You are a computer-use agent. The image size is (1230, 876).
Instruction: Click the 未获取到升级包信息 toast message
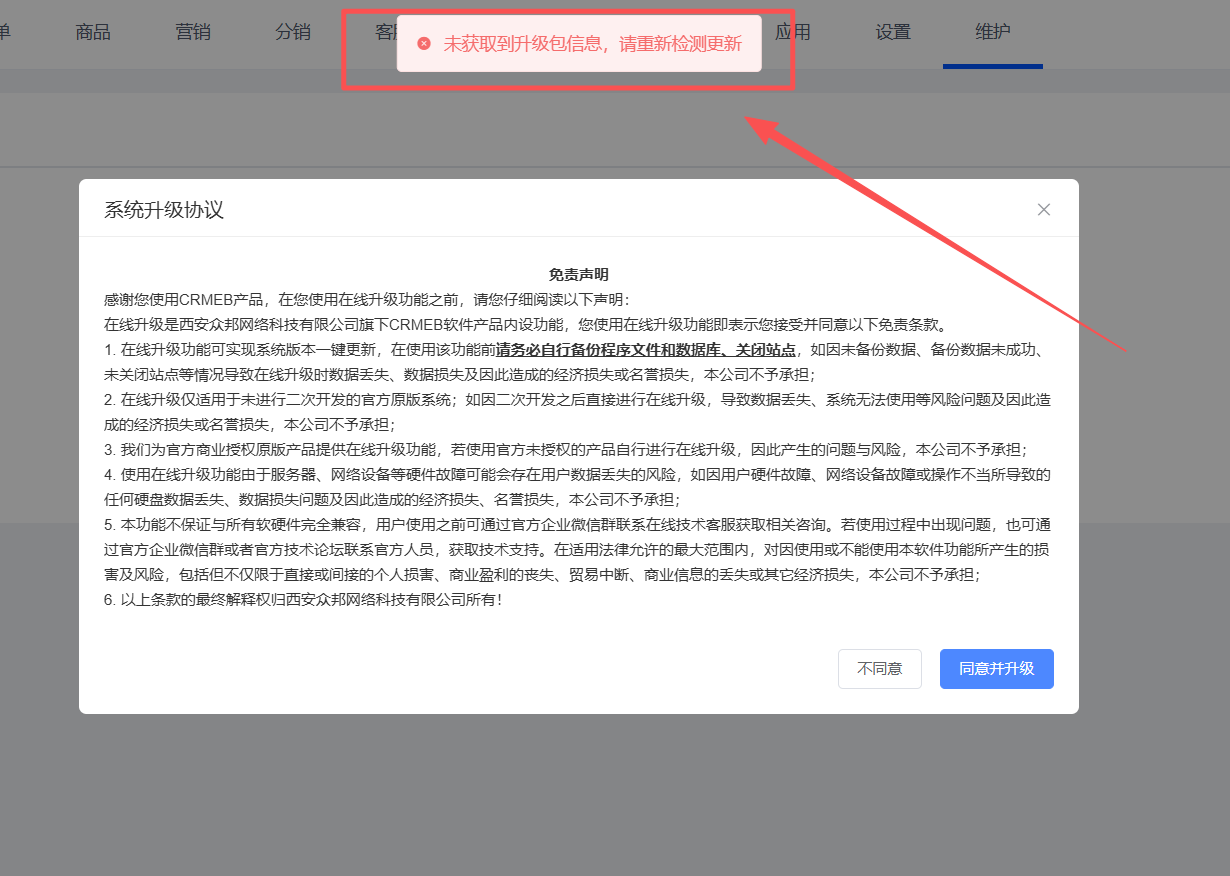pyautogui.click(x=592, y=44)
